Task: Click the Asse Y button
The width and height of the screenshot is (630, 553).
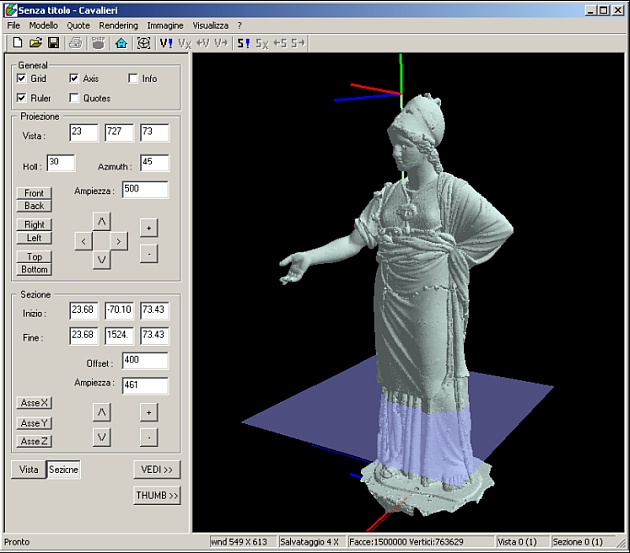Action: coord(34,423)
